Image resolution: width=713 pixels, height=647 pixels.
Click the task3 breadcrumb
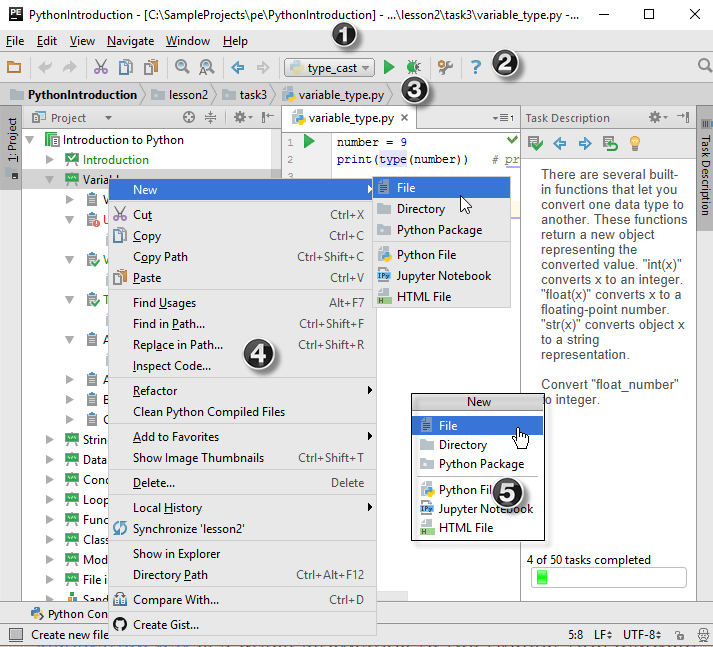pyautogui.click(x=245, y=95)
